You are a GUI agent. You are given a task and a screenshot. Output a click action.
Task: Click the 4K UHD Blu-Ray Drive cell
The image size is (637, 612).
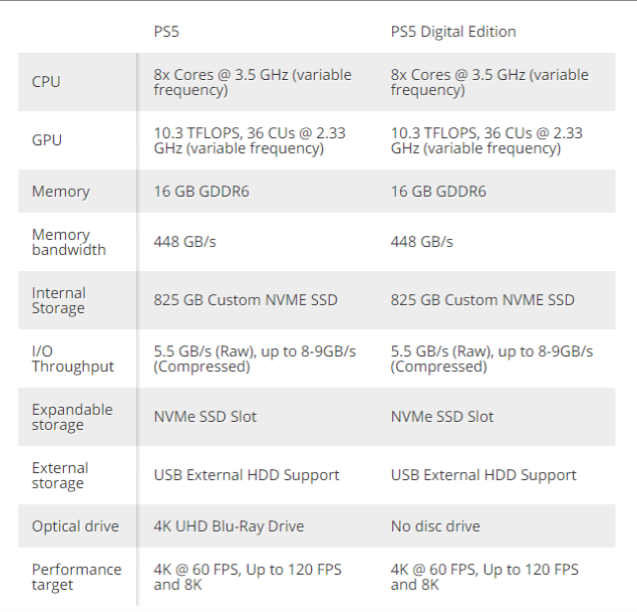pyautogui.click(x=228, y=526)
